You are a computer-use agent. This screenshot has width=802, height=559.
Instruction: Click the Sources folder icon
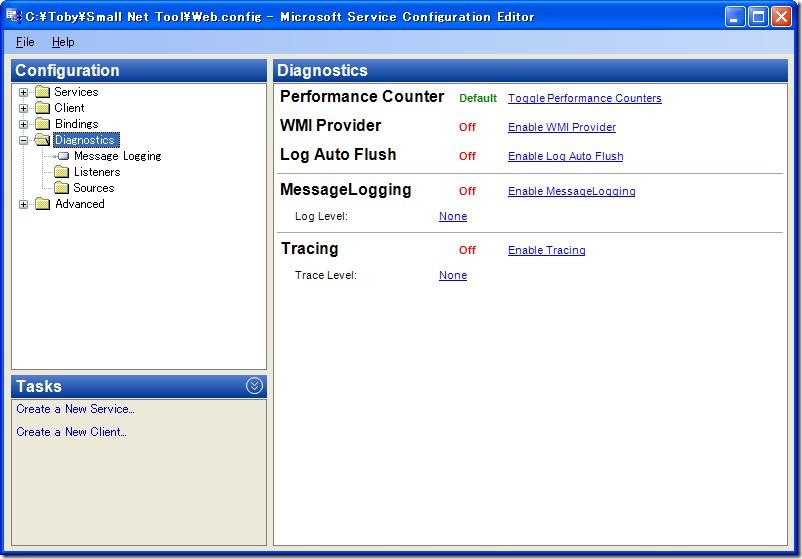pos(61,188)
